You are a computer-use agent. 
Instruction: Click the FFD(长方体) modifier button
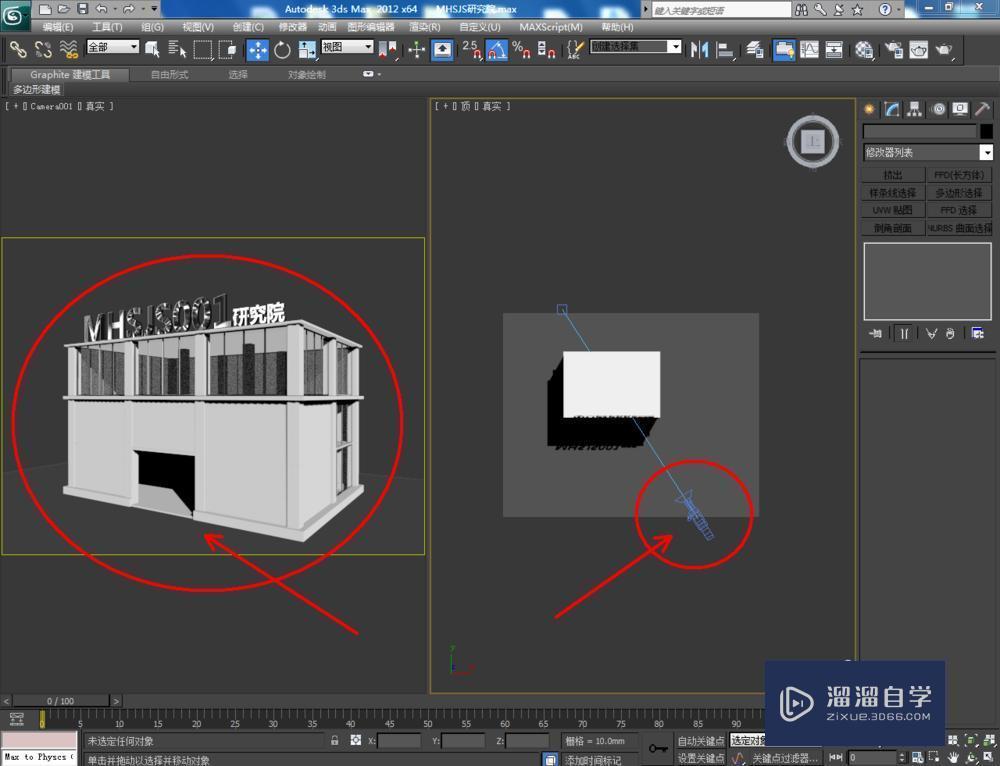tap(958, 175)
